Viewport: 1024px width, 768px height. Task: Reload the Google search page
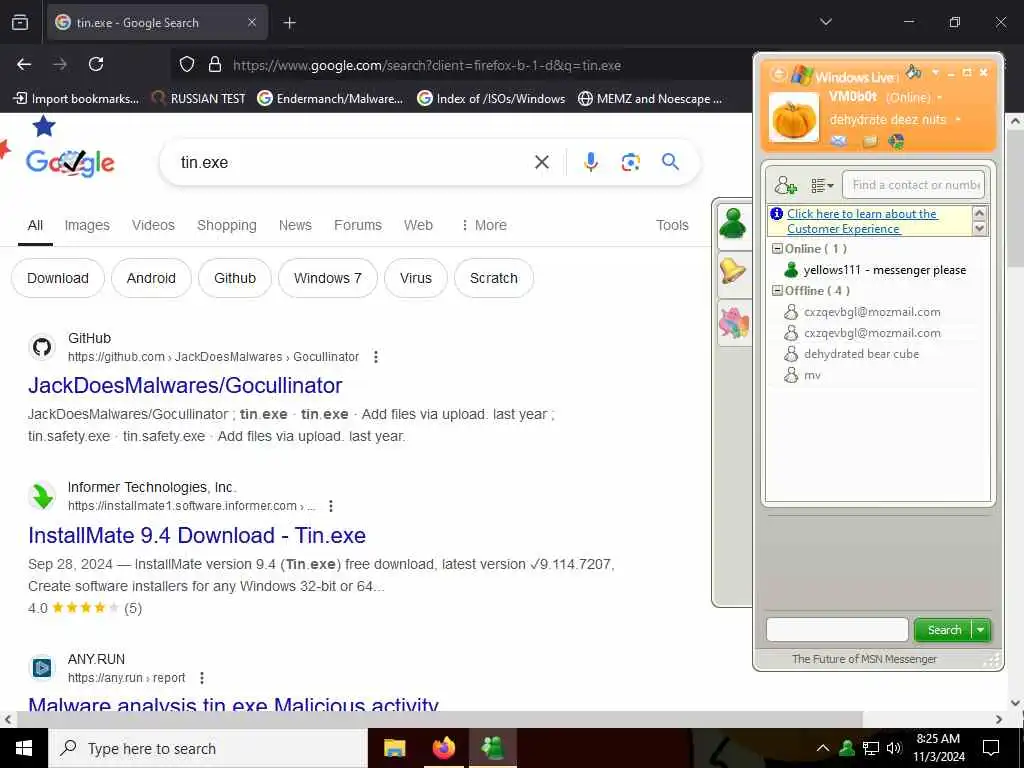point(96,64)
